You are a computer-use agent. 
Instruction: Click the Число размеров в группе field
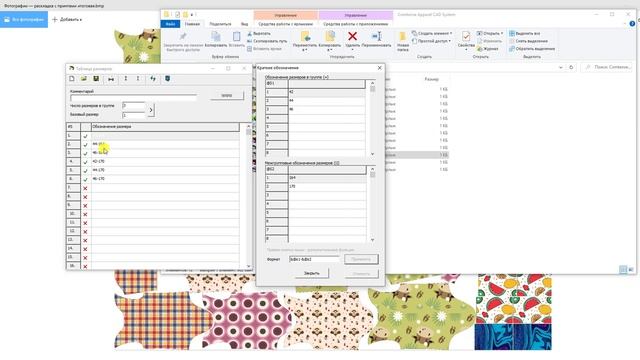coord(133,106)
